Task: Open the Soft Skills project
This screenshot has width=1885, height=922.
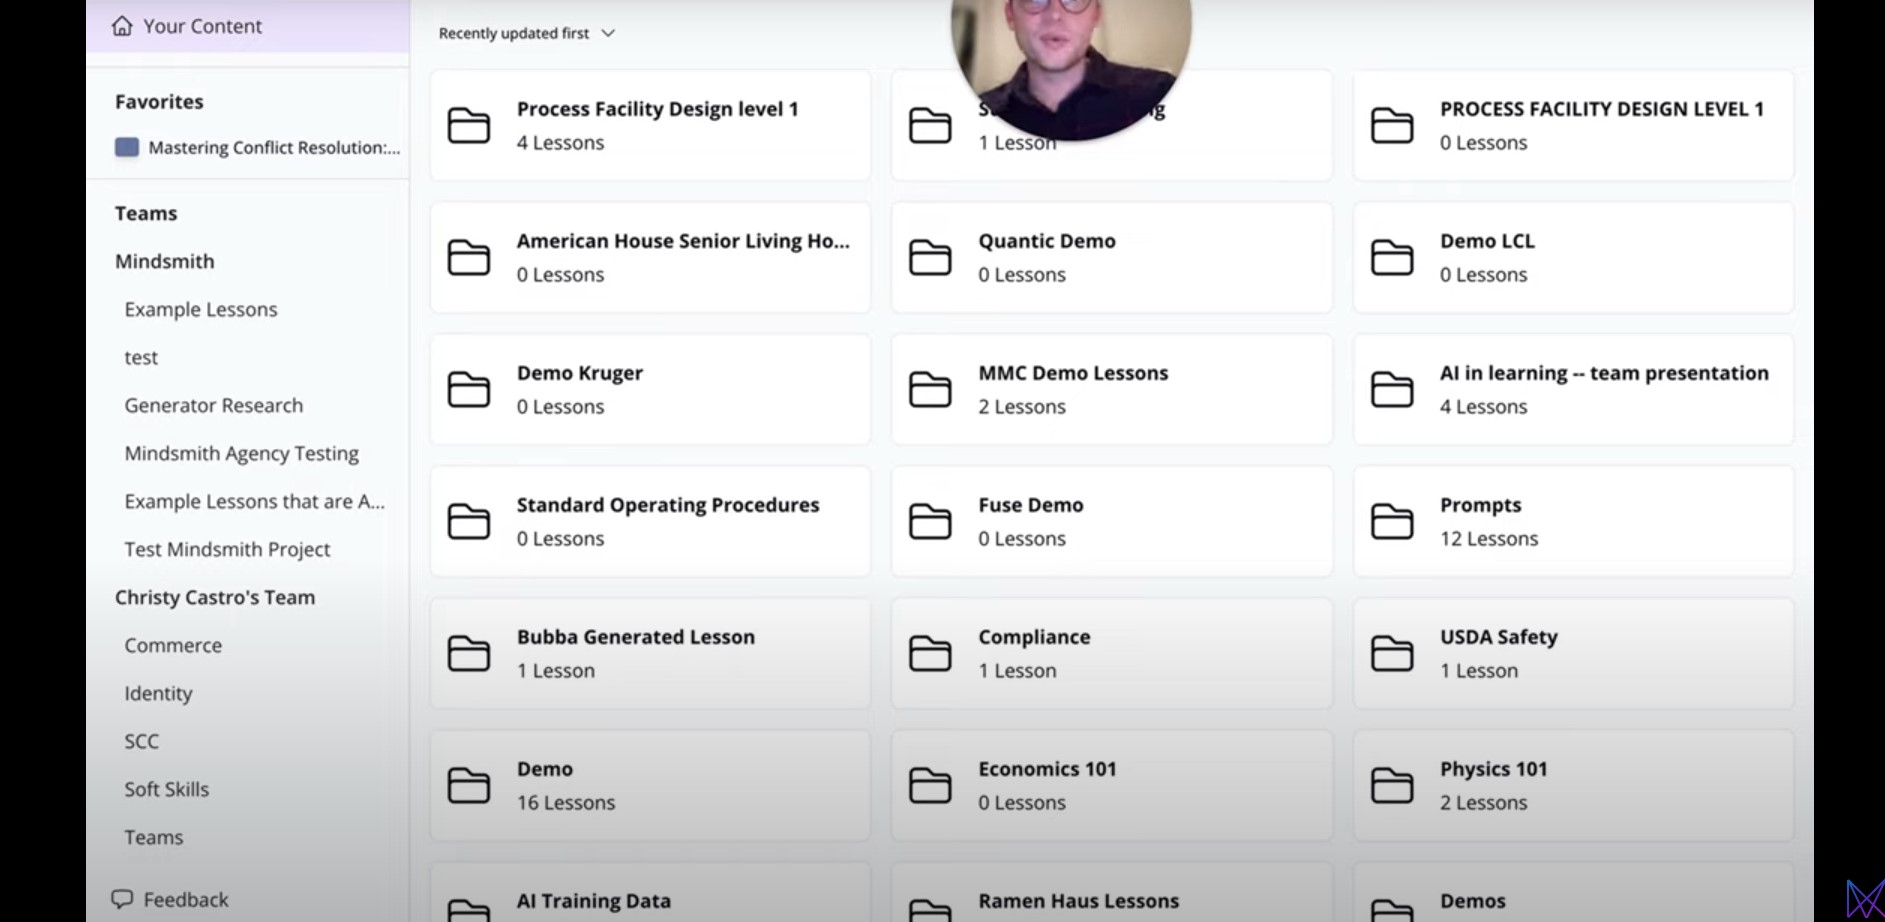Action: click(167, 789)
